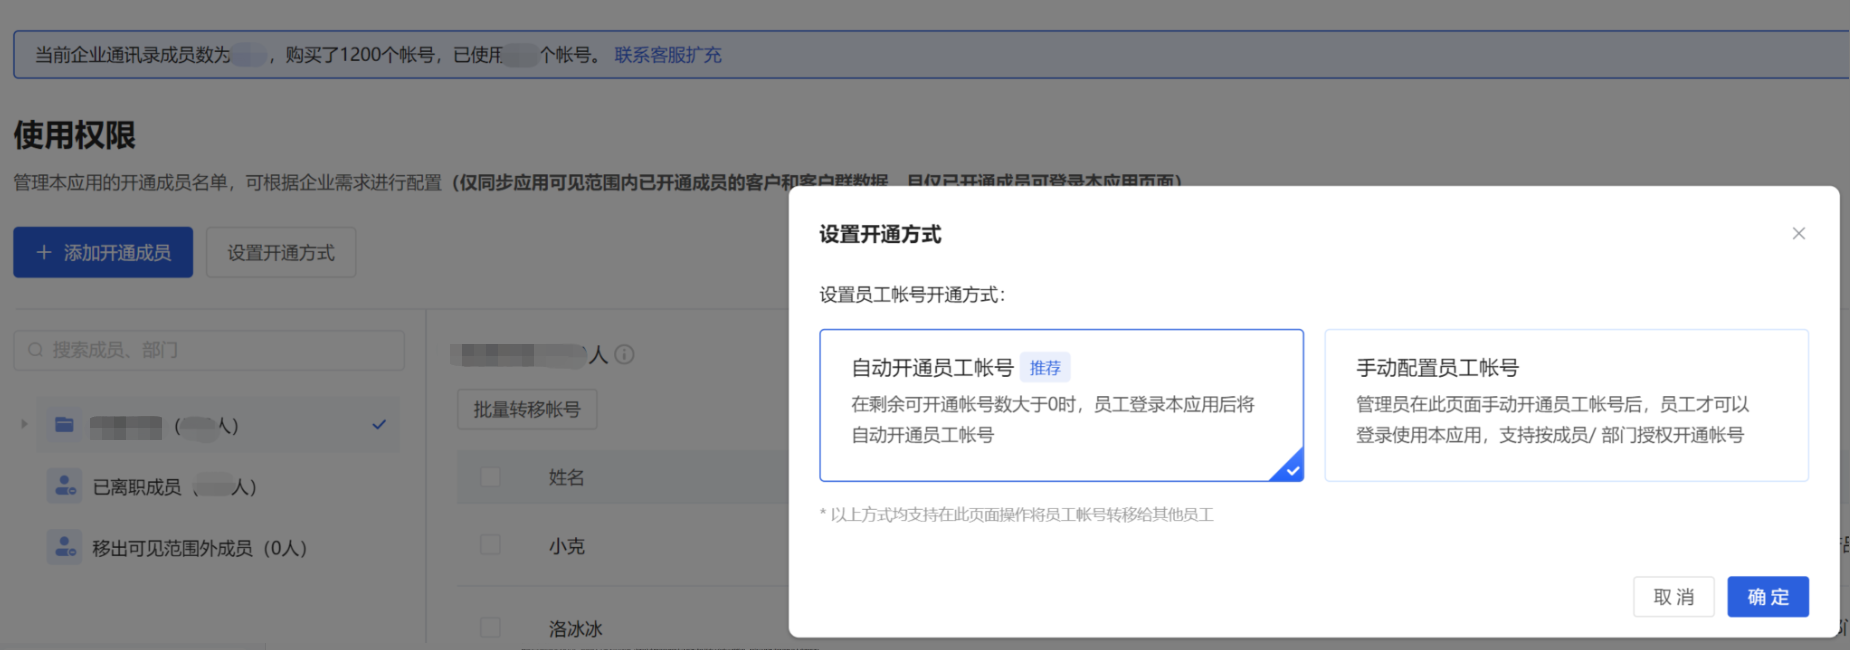
Task: Click the 已离职成员 person icon
Action: pos(65,487)
